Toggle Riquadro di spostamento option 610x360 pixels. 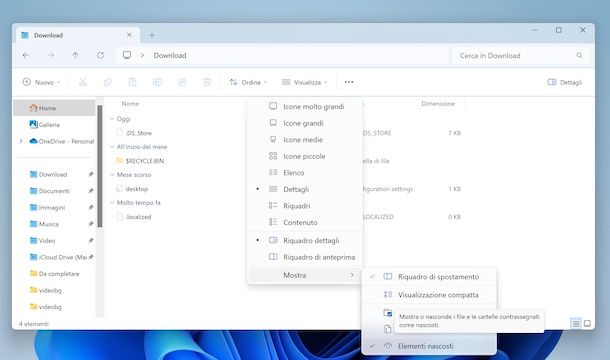(x=429, y=277)
